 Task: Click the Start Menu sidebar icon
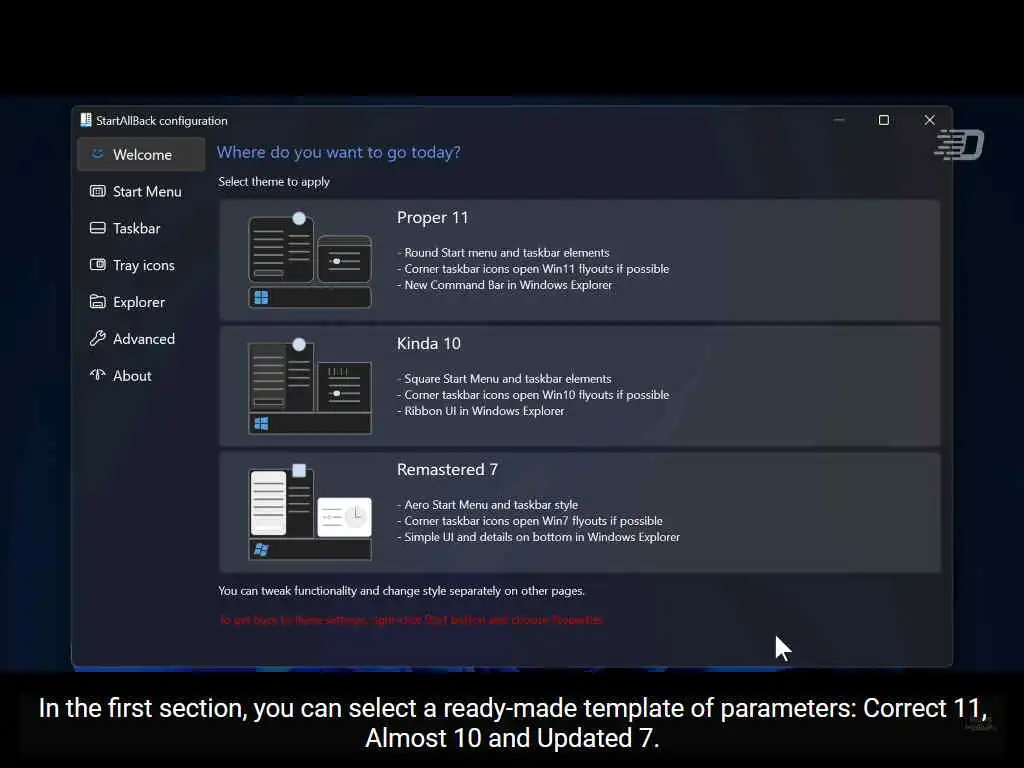tap(97, 191)
